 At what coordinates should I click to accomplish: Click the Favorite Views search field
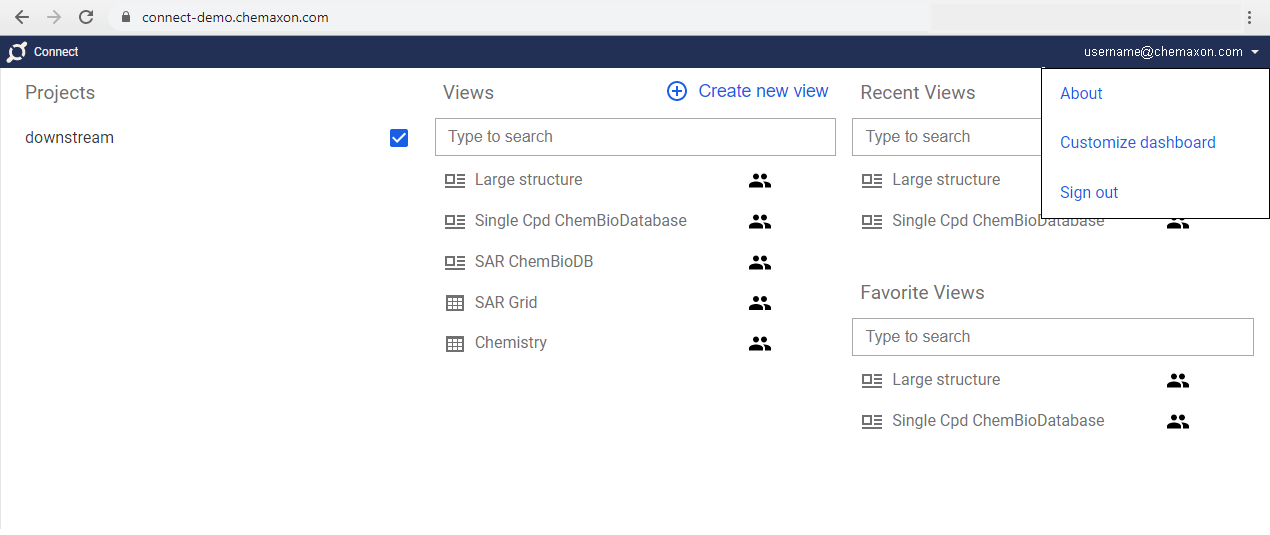coord(1052,337)
